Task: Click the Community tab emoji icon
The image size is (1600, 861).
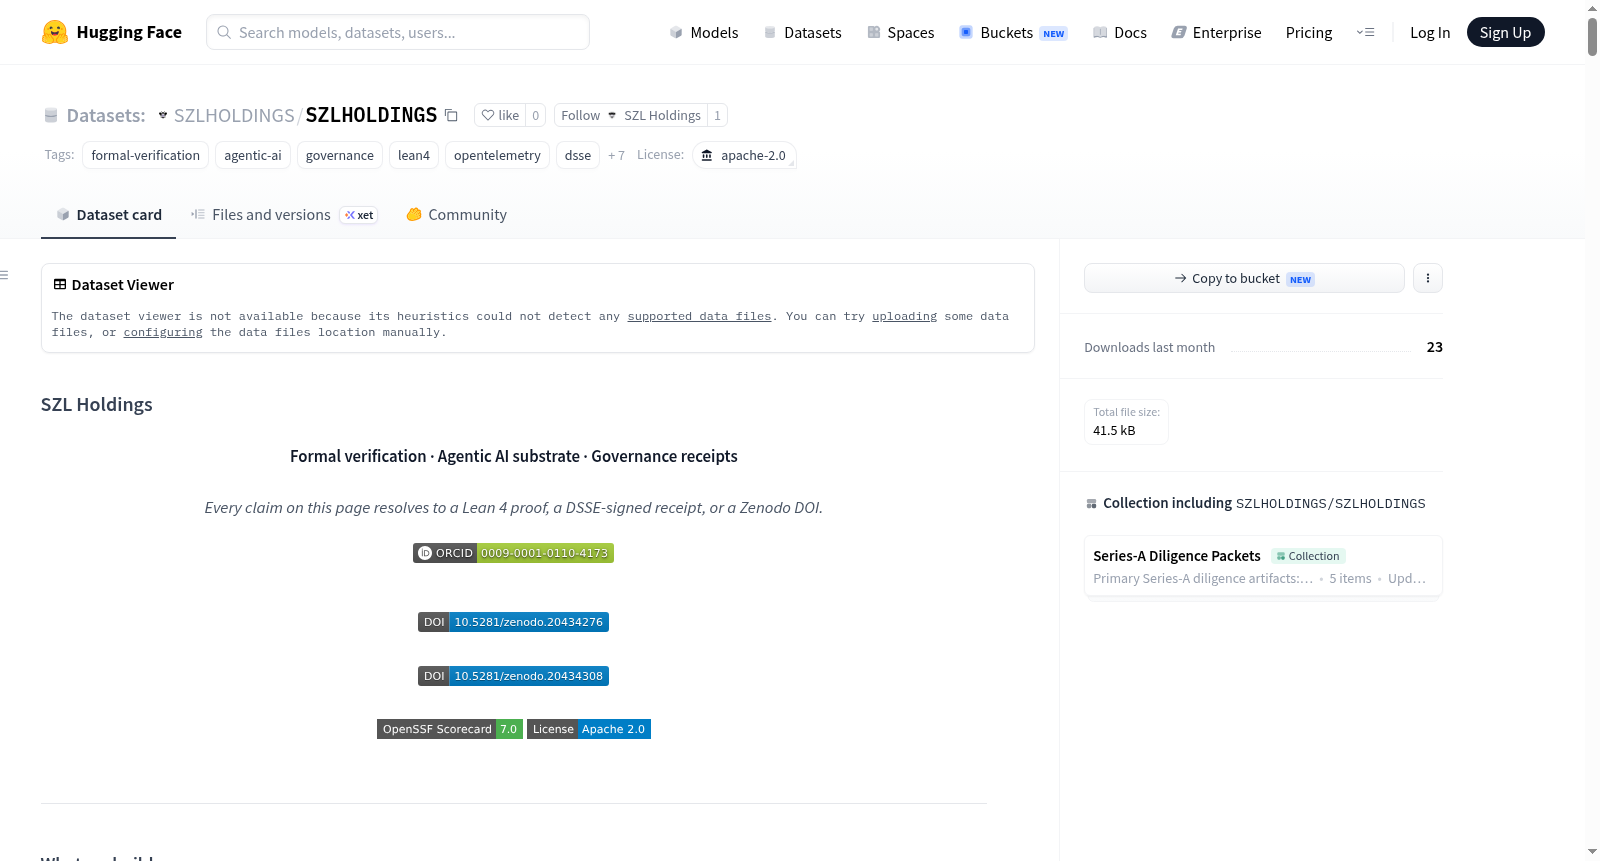Action: pyautogui.click(x=414, y=214)
